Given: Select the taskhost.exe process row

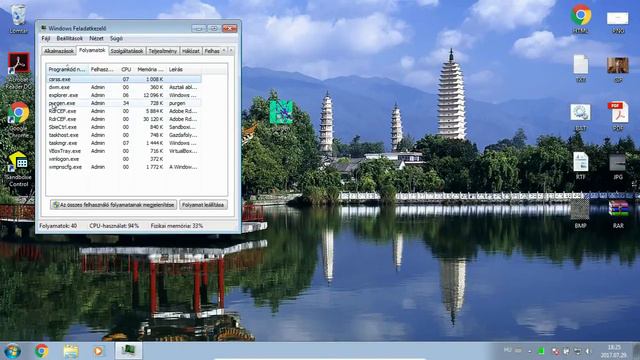Looking at the screenshot, I should point(124,135).
